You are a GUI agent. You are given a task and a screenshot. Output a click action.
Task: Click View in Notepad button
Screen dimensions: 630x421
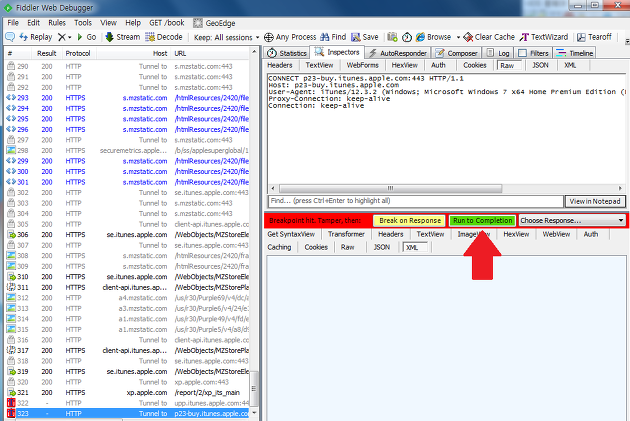tap(595, 201)
